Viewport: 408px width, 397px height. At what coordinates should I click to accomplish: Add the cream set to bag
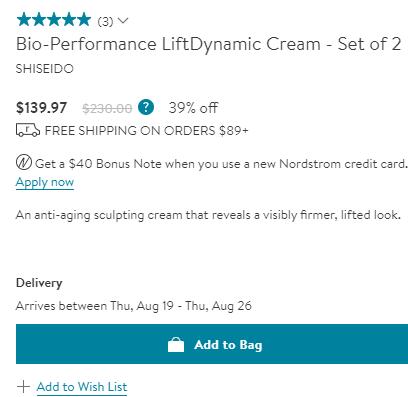[x=212, y=344]
